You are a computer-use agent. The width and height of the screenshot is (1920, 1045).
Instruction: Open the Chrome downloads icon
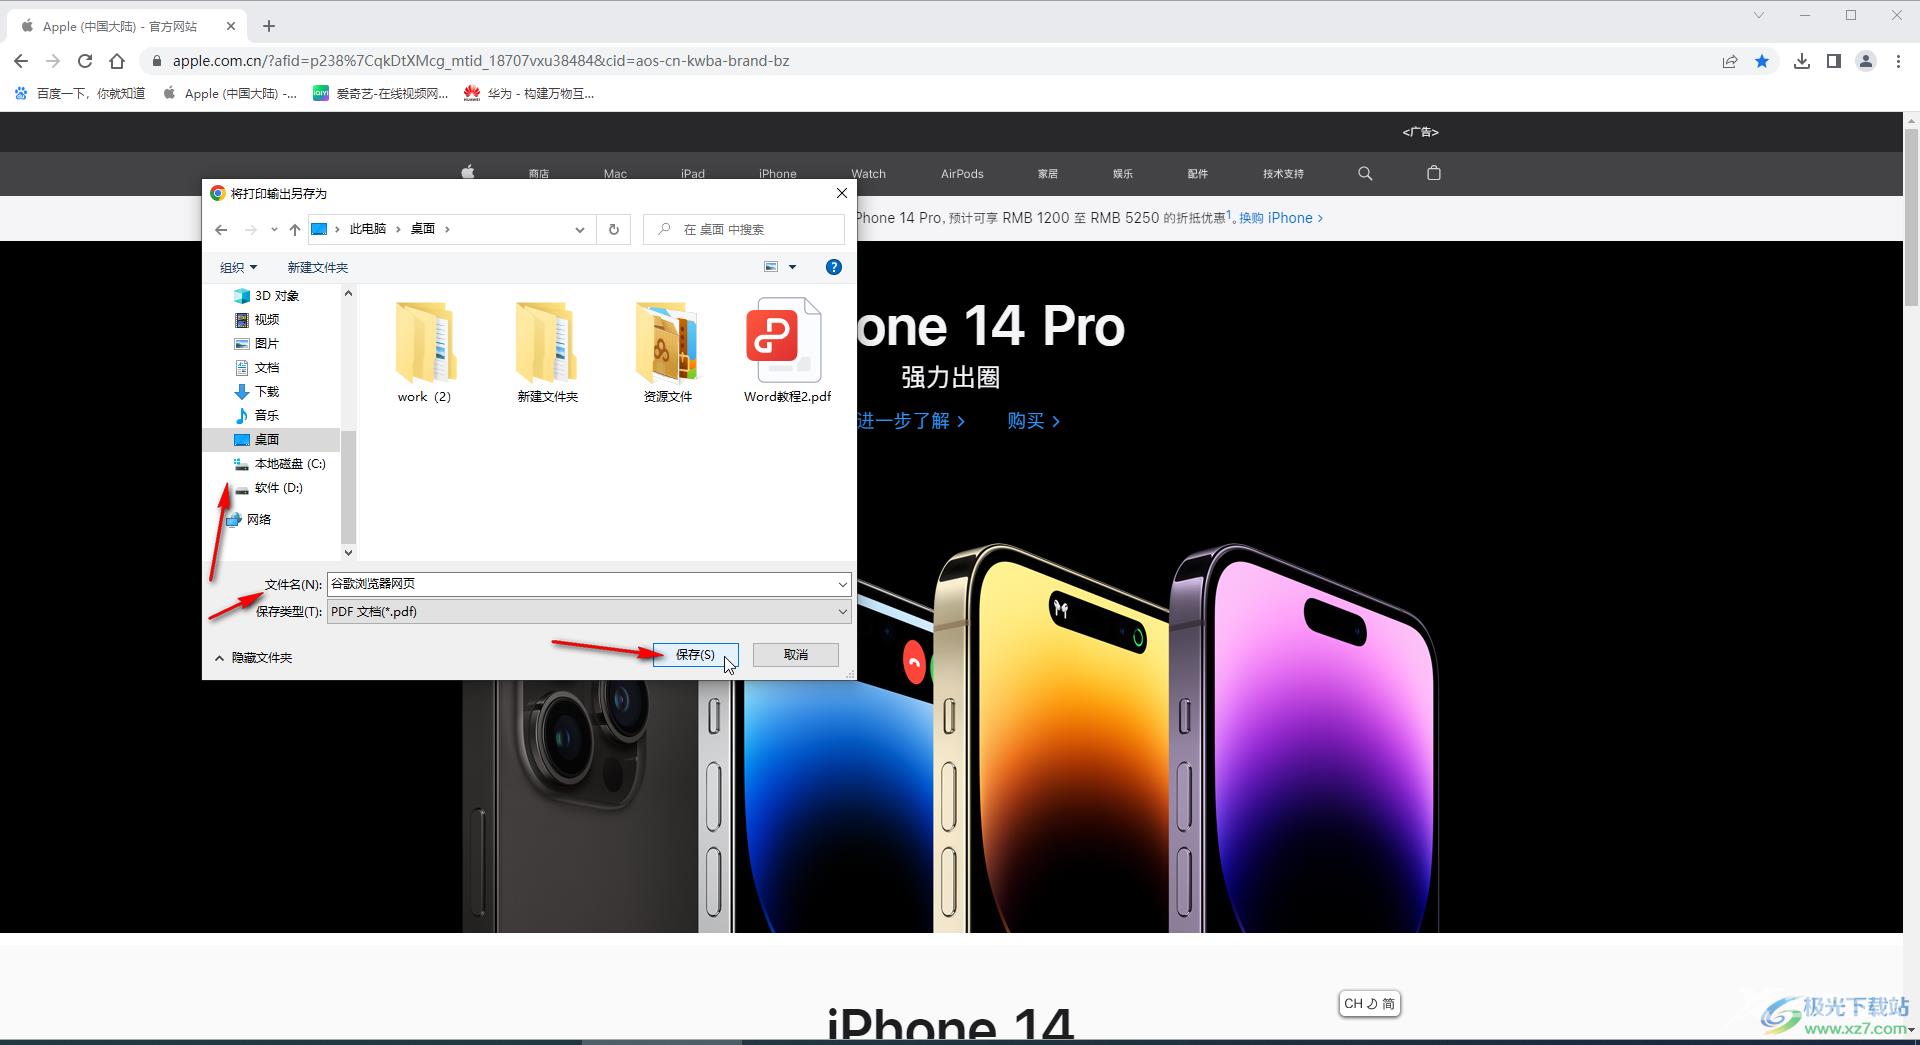1802,61
